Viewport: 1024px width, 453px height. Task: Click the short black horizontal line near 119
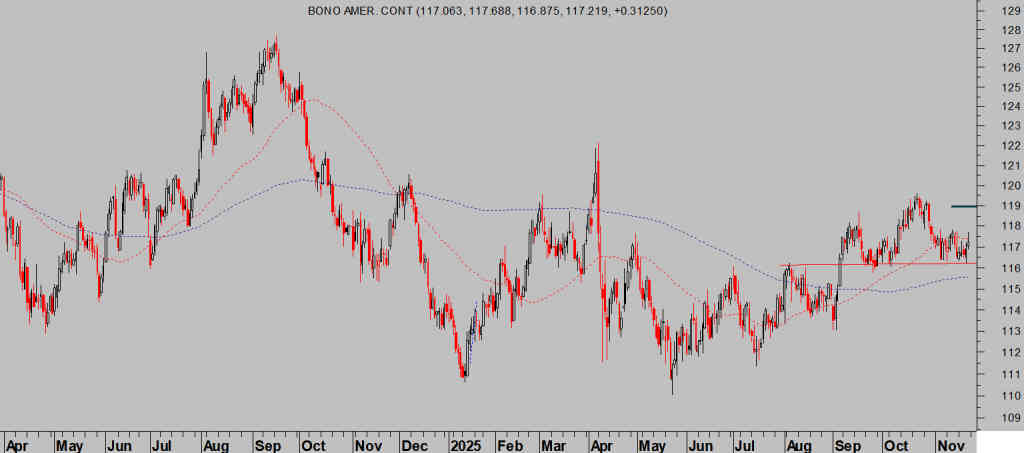pyautogui.click(x=963, y=206)
